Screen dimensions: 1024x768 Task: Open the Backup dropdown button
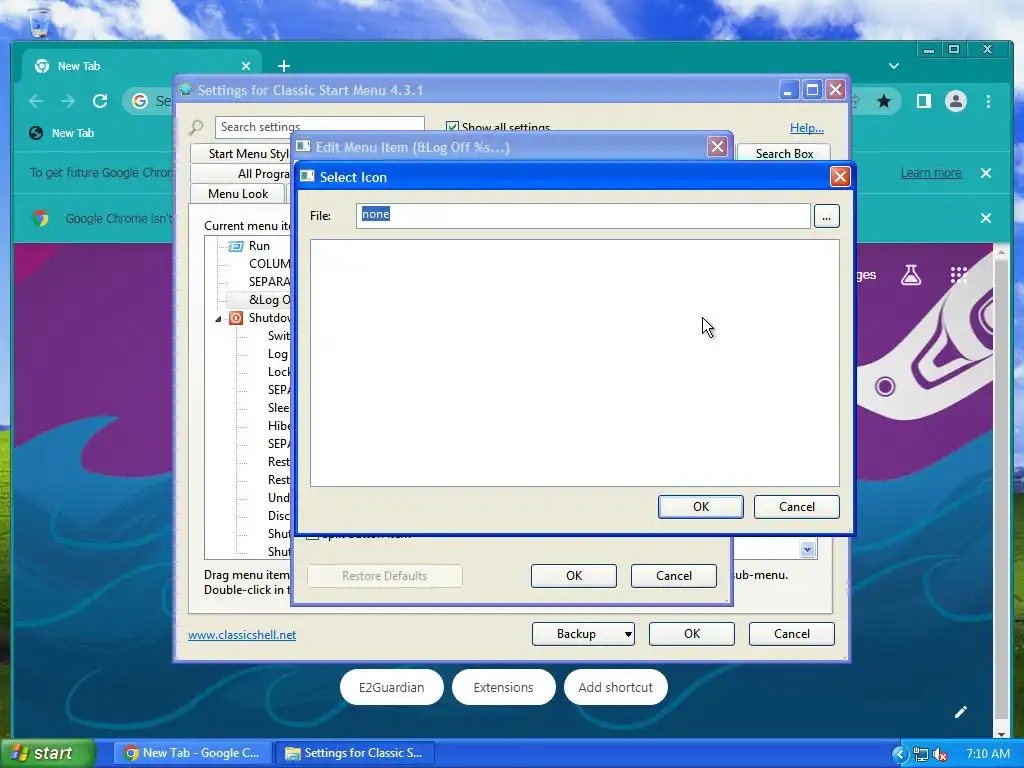click(583, 634)
